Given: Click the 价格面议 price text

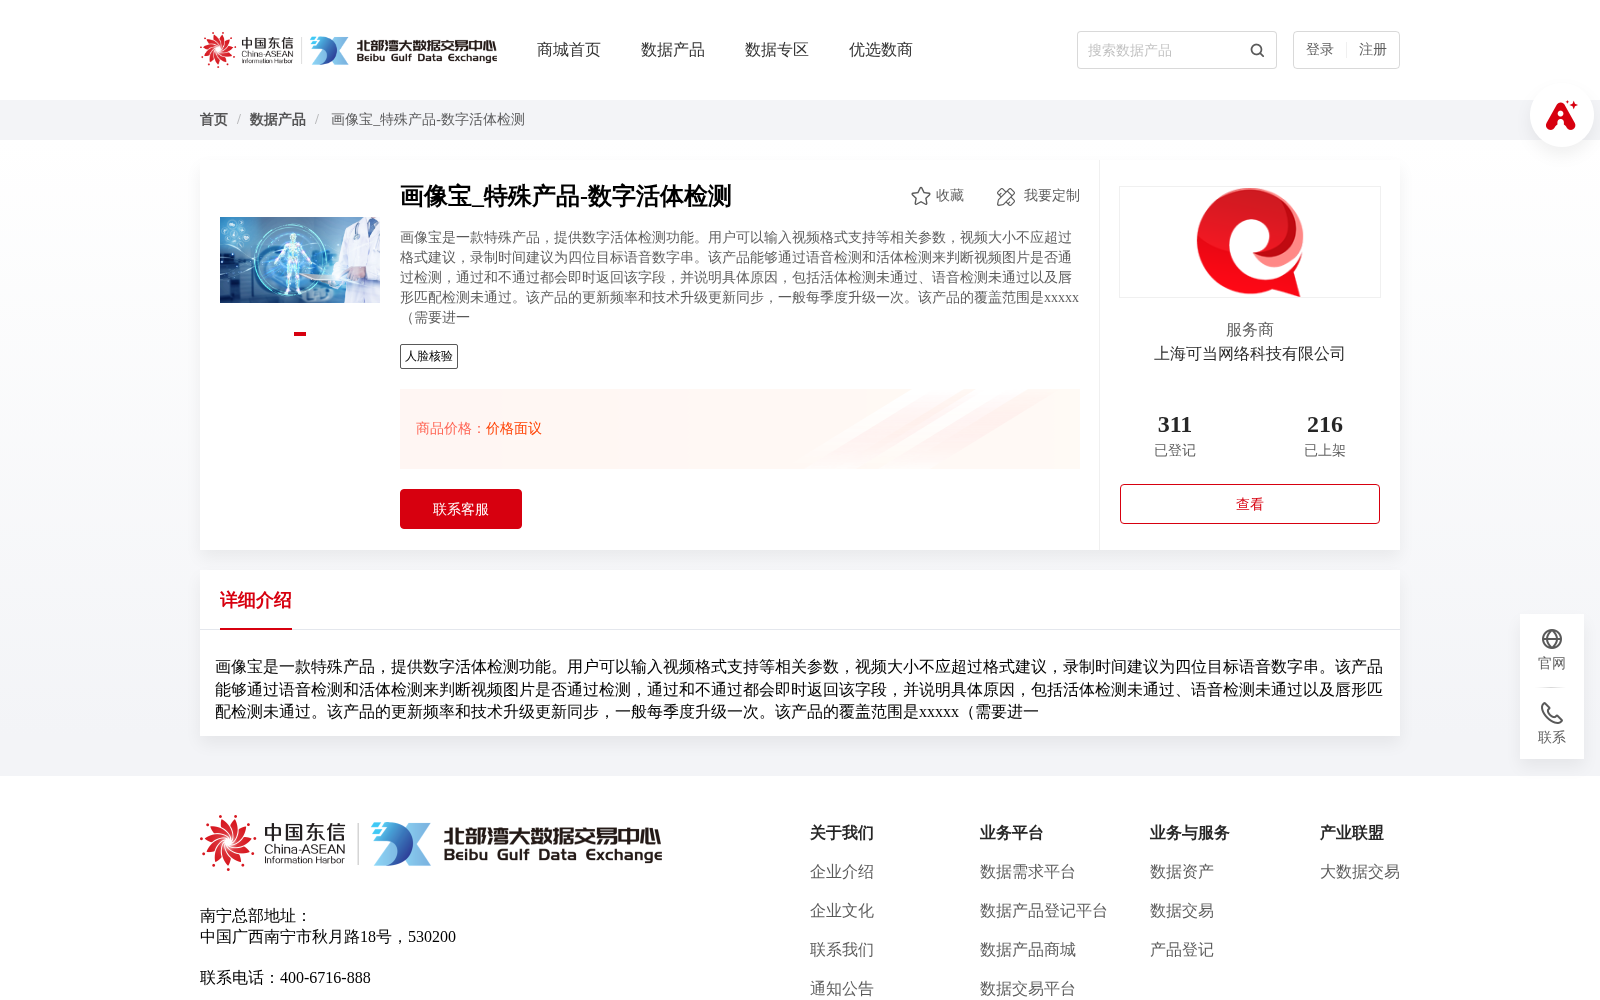Looking at the screenshot, I should pos(514,429).
